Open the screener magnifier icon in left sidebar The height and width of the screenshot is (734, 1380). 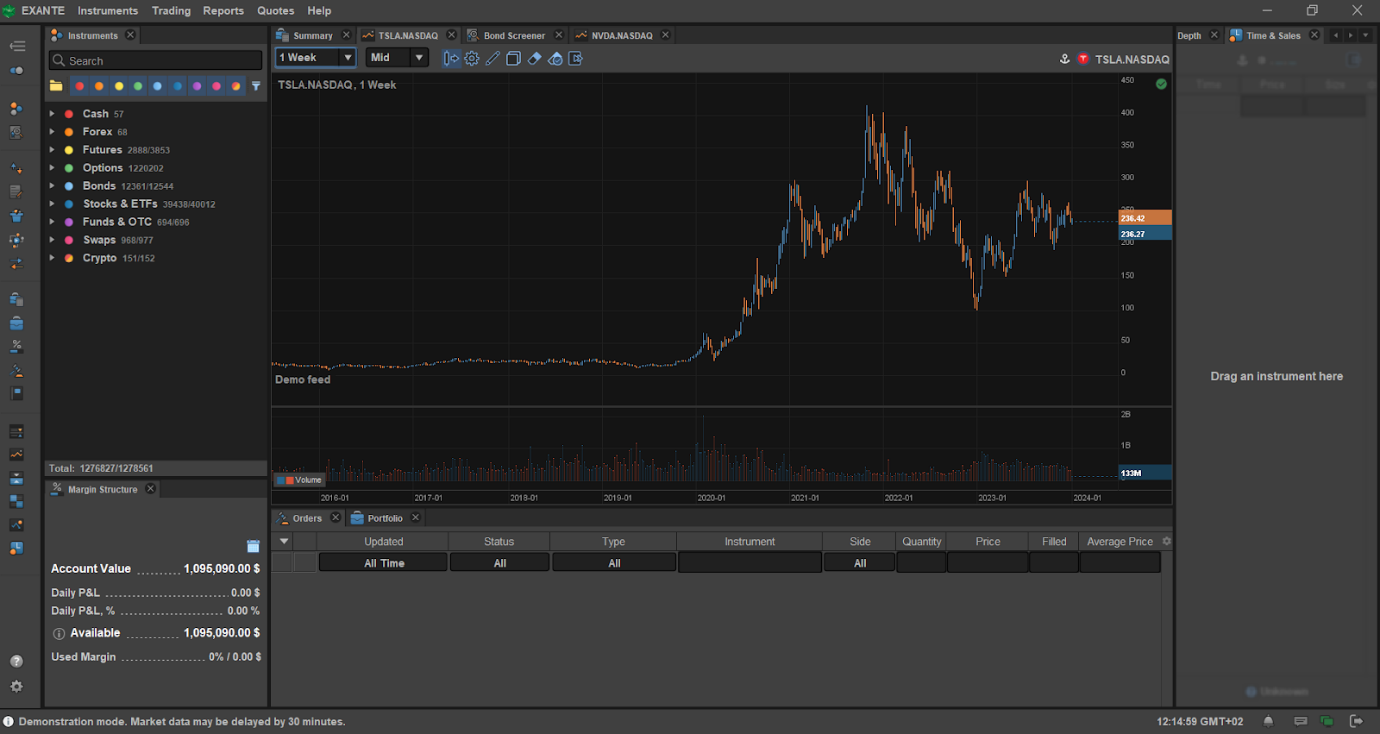[16, 131]
